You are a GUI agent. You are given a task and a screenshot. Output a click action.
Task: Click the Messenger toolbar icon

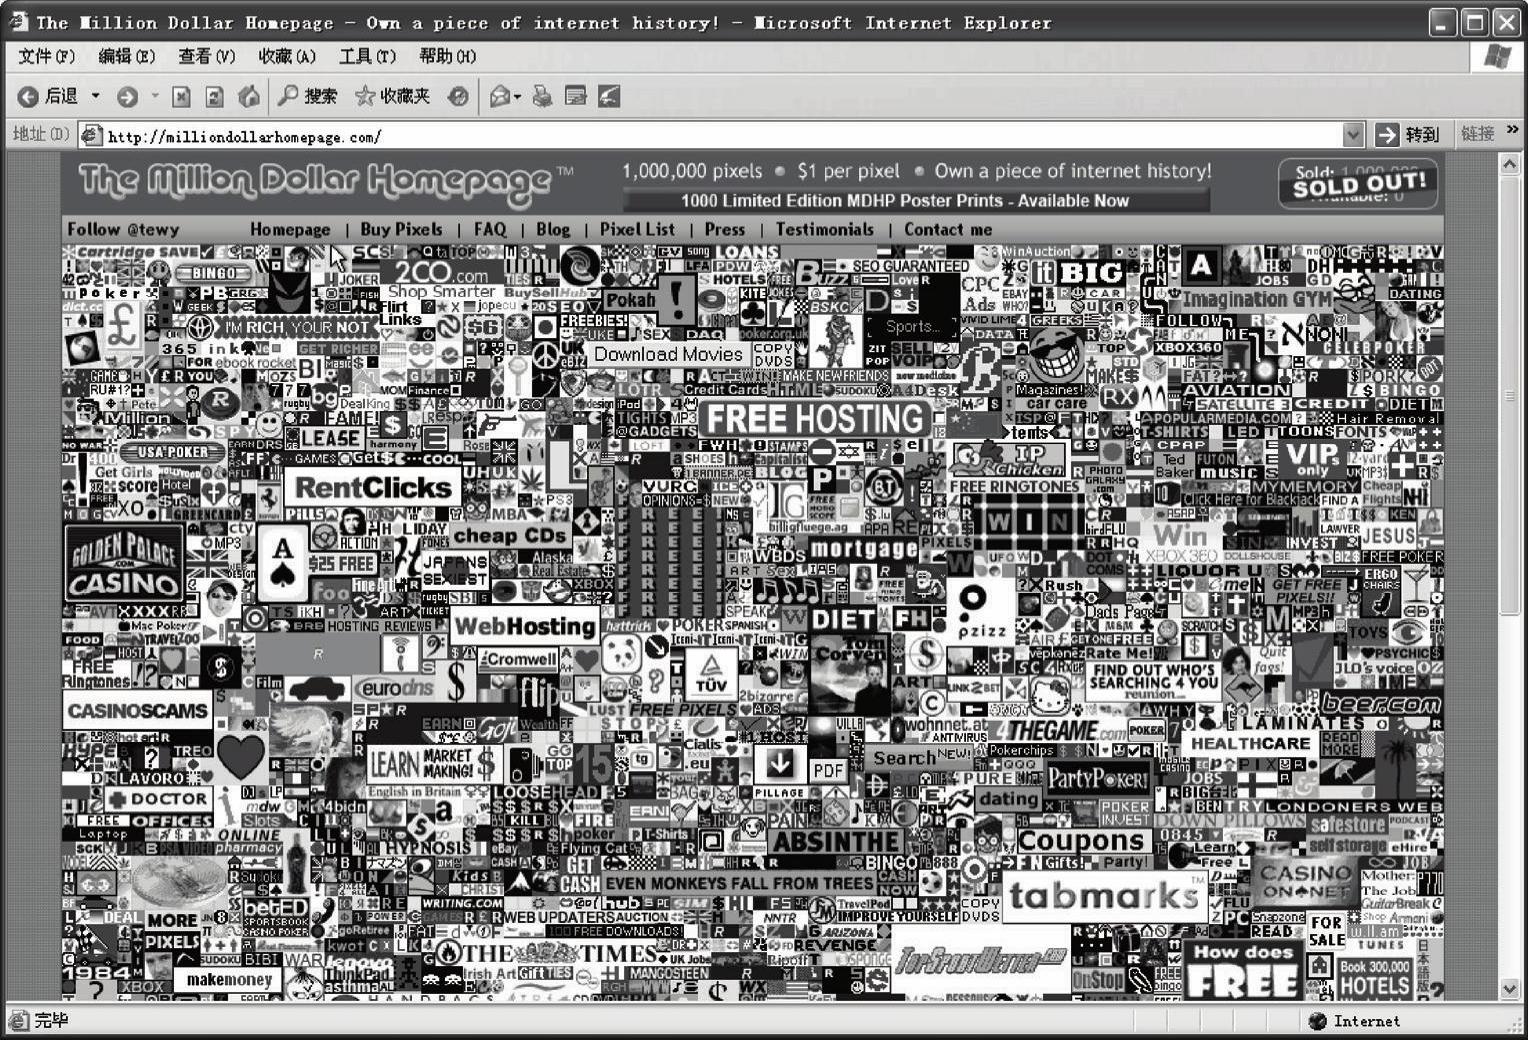point(608,96)
